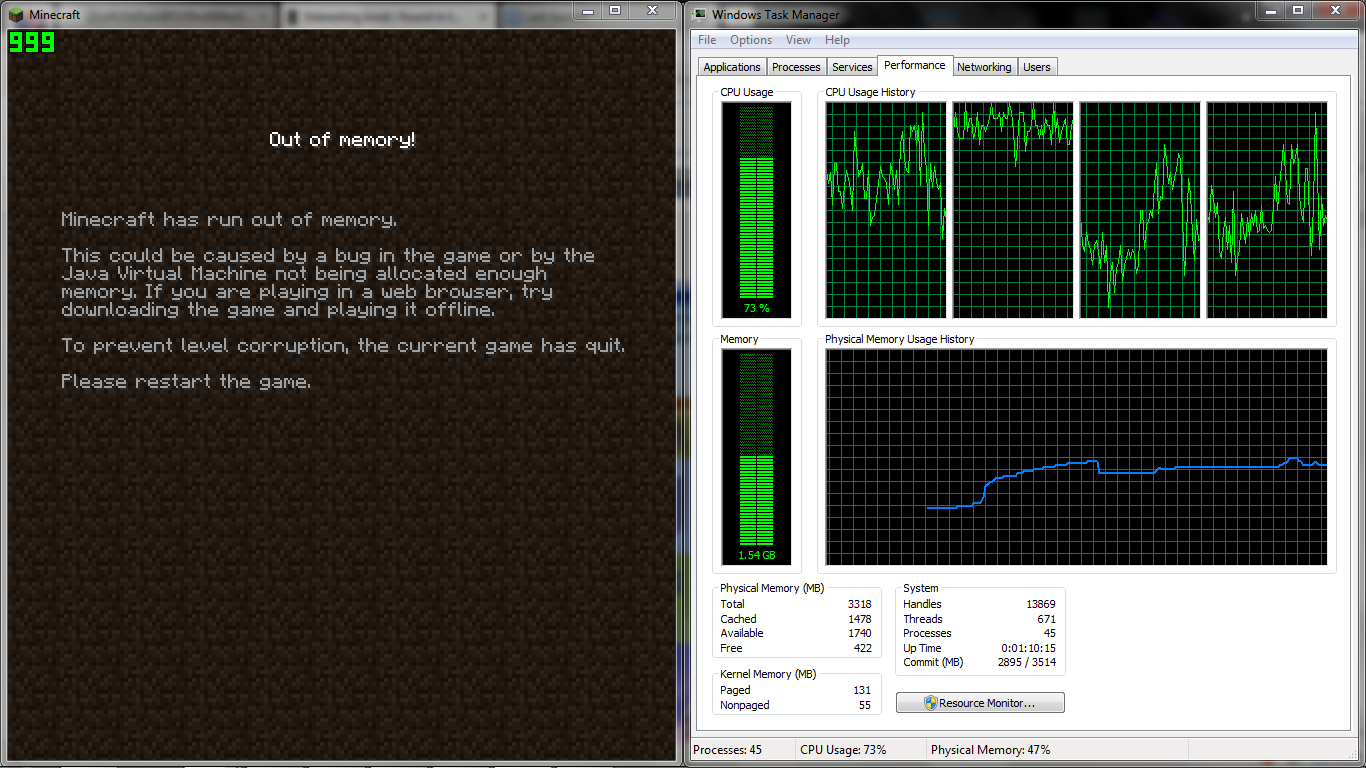The image size is (1366, 768).
Task: Switch to the Networking tab
Action: pos(984,67)
